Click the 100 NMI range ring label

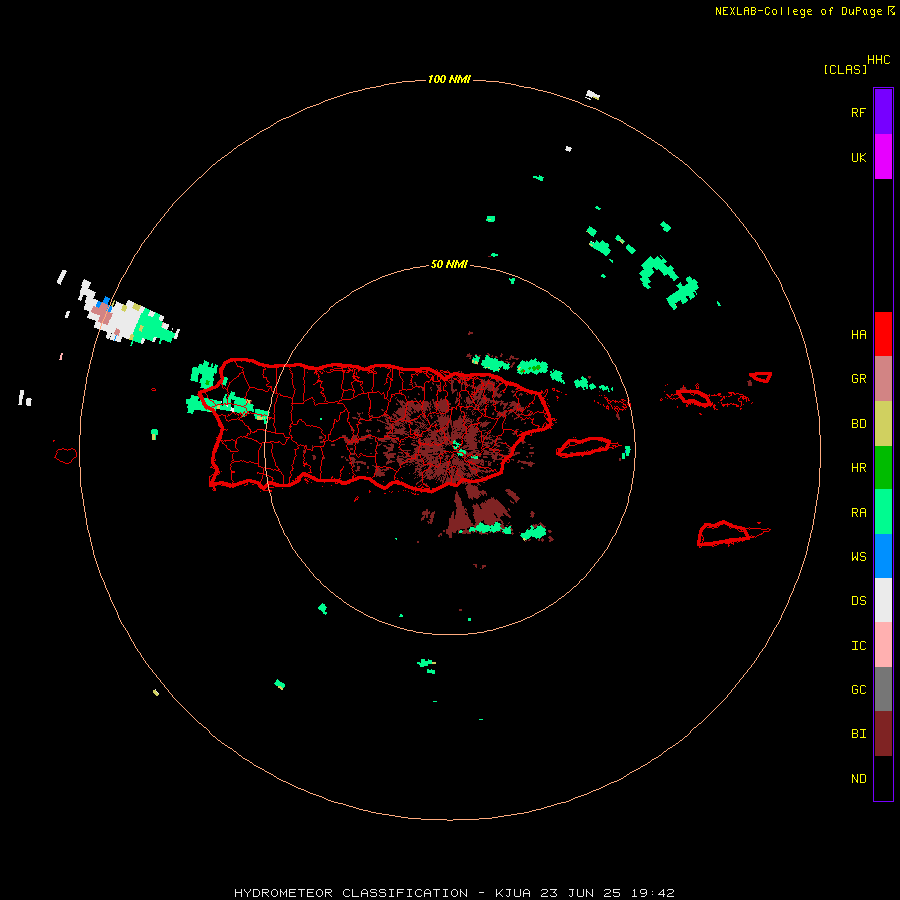click(x=449, y=79)
